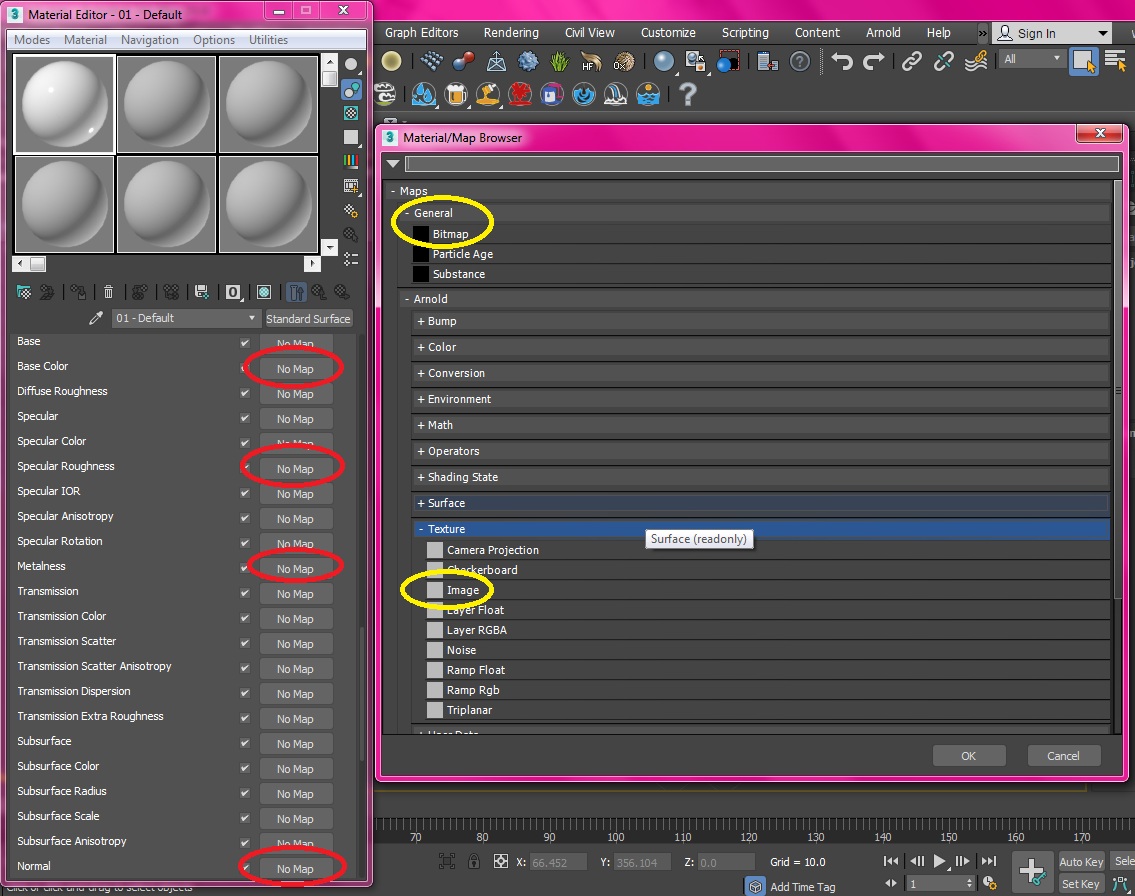Click the Sample Type sphere icon
This screenshot has height=896, width=1135.
351,64
